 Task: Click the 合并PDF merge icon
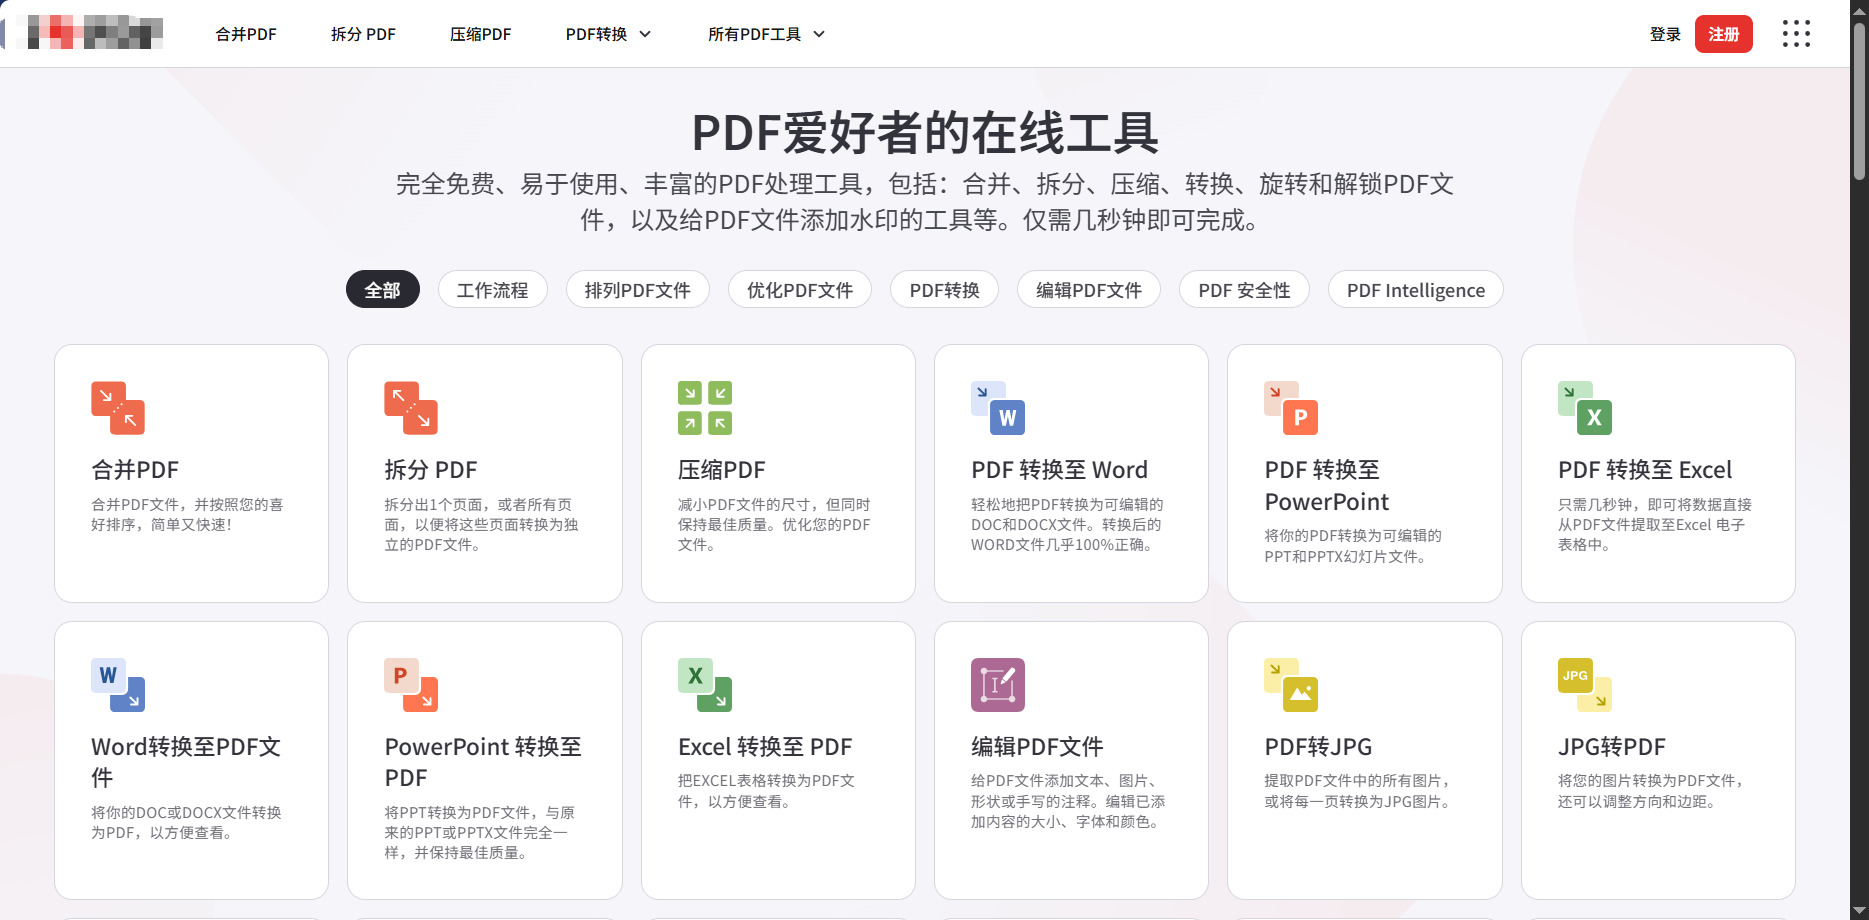(118, 408)
